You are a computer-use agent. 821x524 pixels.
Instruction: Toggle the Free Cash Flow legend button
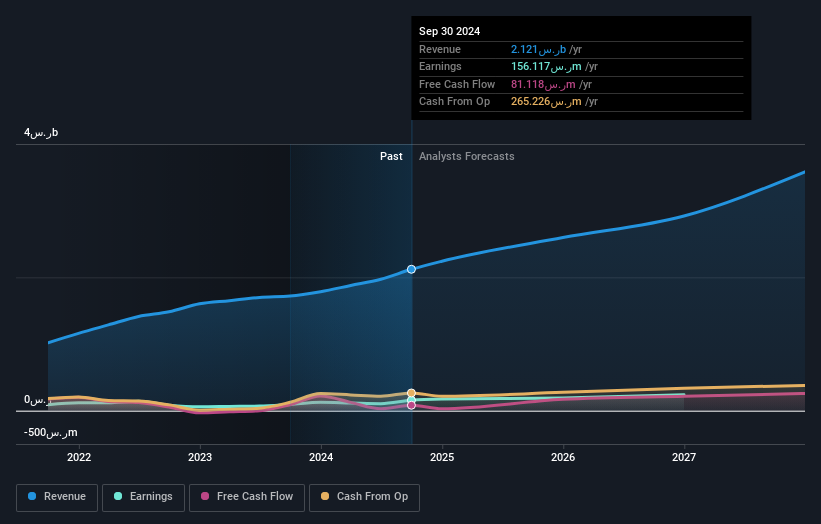[x=247, y=497]
